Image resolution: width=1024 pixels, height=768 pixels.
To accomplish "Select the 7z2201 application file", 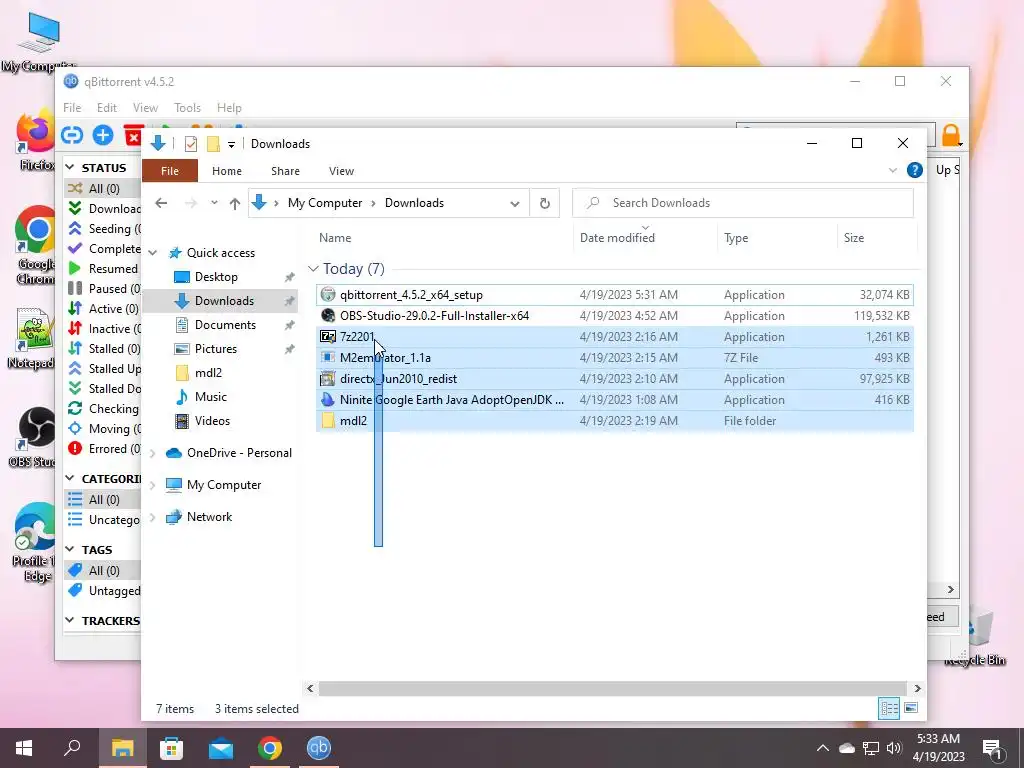I will 615,336.
